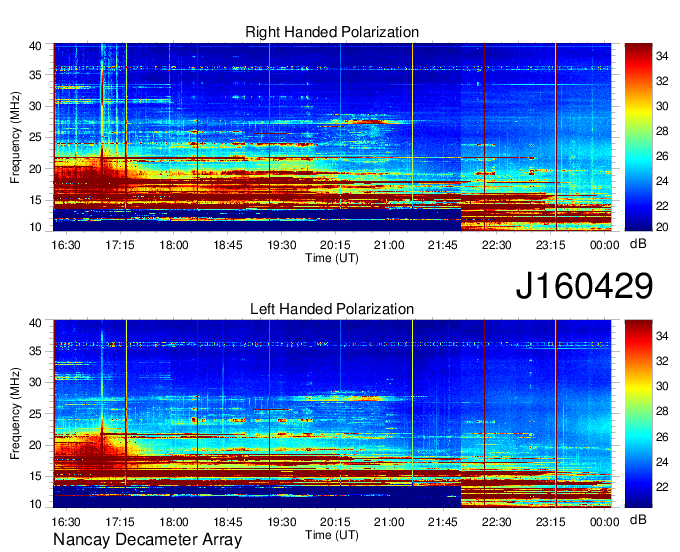Click the 35 MHz tick of Right Handed plot

(35, 75)
